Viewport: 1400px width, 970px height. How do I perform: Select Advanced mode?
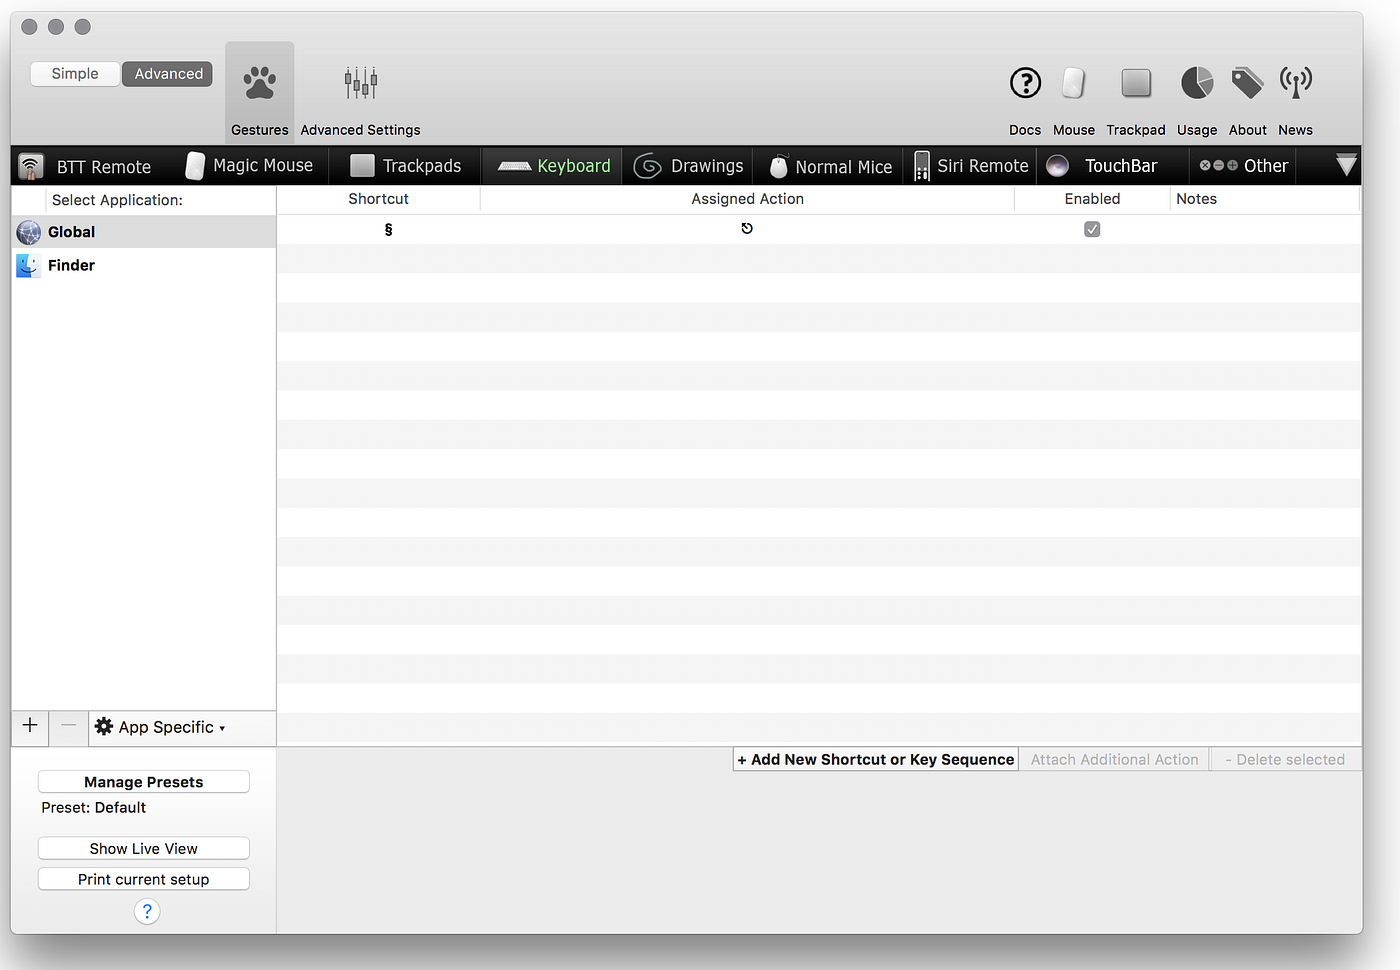coord(168,74)
